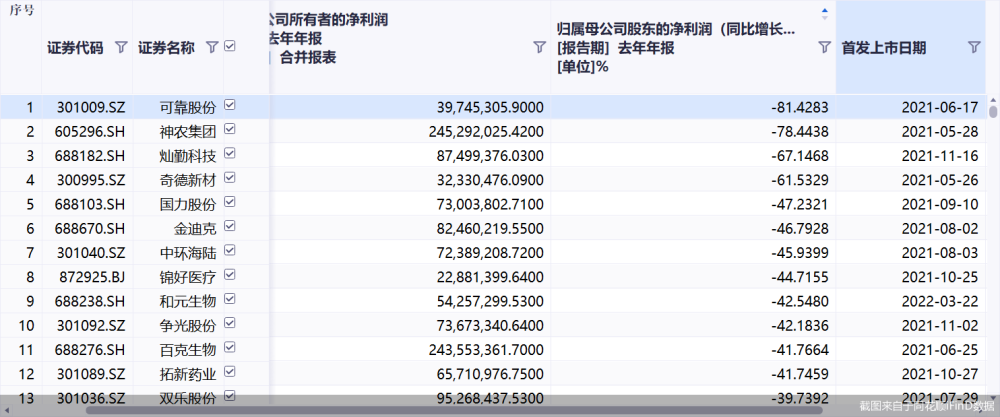Toggle checkbox for 神农集团 row
This screenshot has height=417, width=1000.
[230, 129]
